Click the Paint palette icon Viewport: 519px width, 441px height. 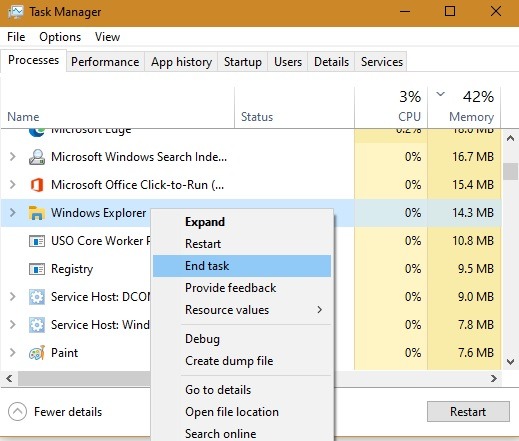(x=37, y=353)
